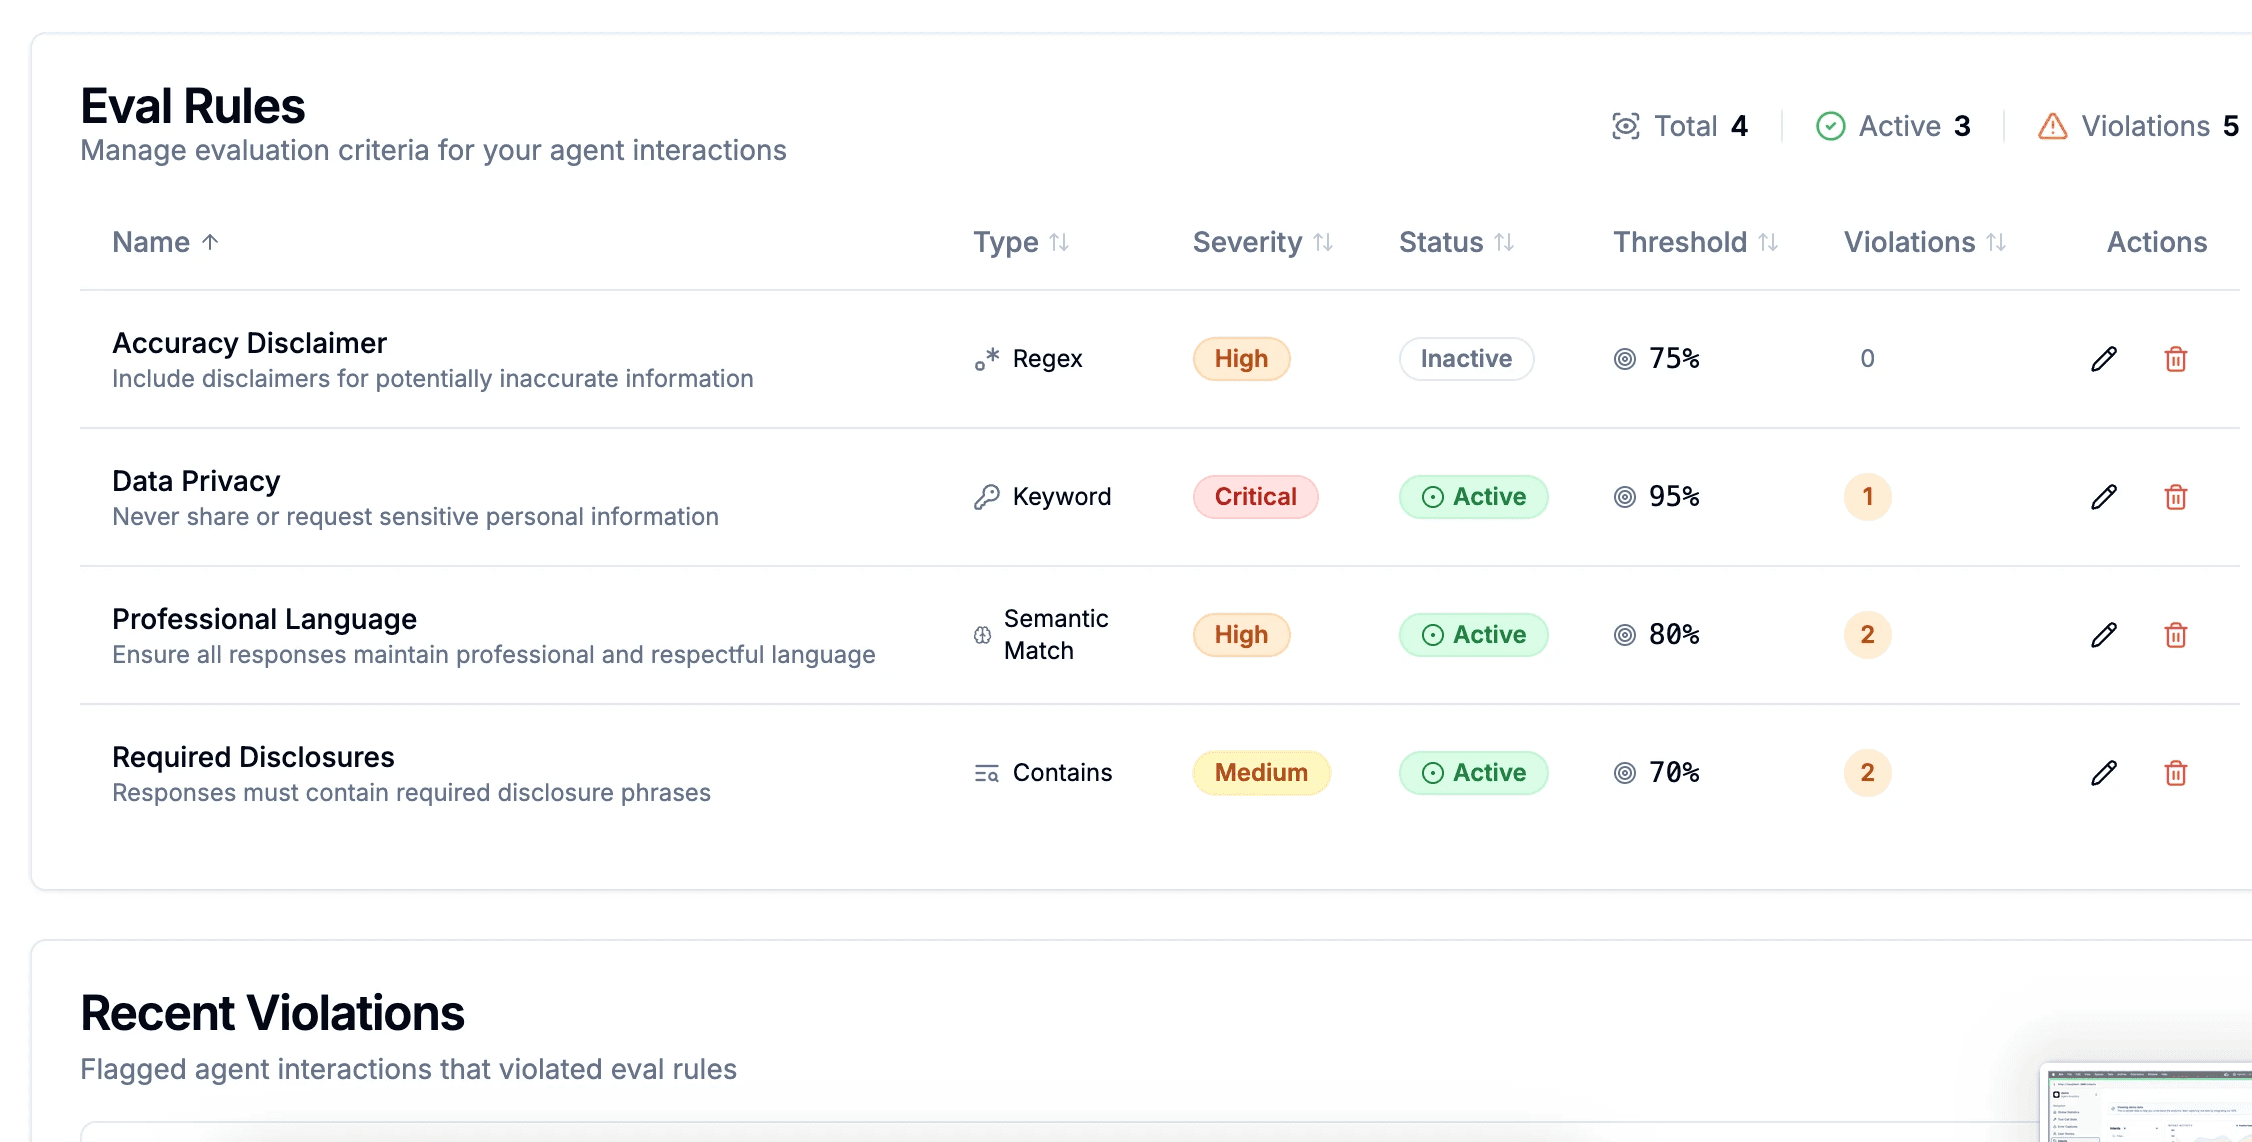Edit the Data Privacy rule
2252x1142 pixels.
(2104, 496)
